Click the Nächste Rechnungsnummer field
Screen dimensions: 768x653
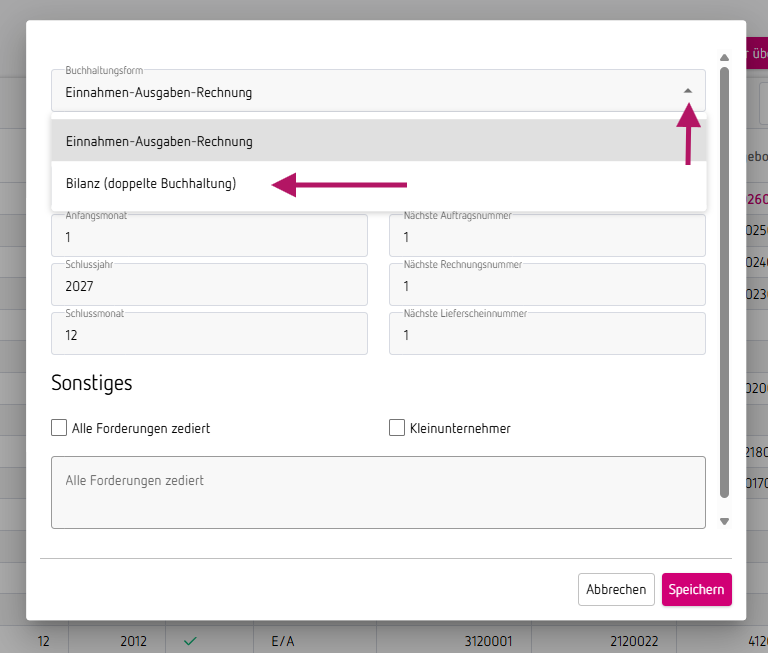tap(547, 286)
